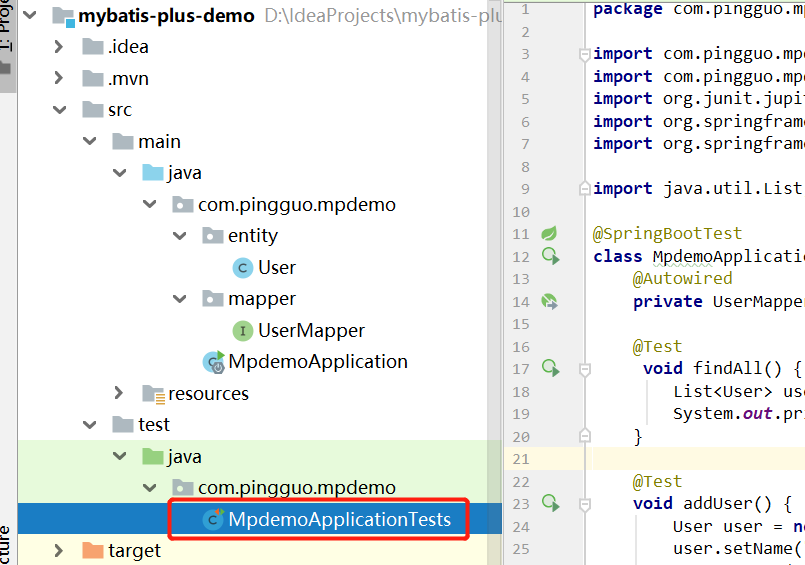Viewport: 805px width, 565px height.
Task: Run the test class from line 12 gutter icon
Action: 550,256
